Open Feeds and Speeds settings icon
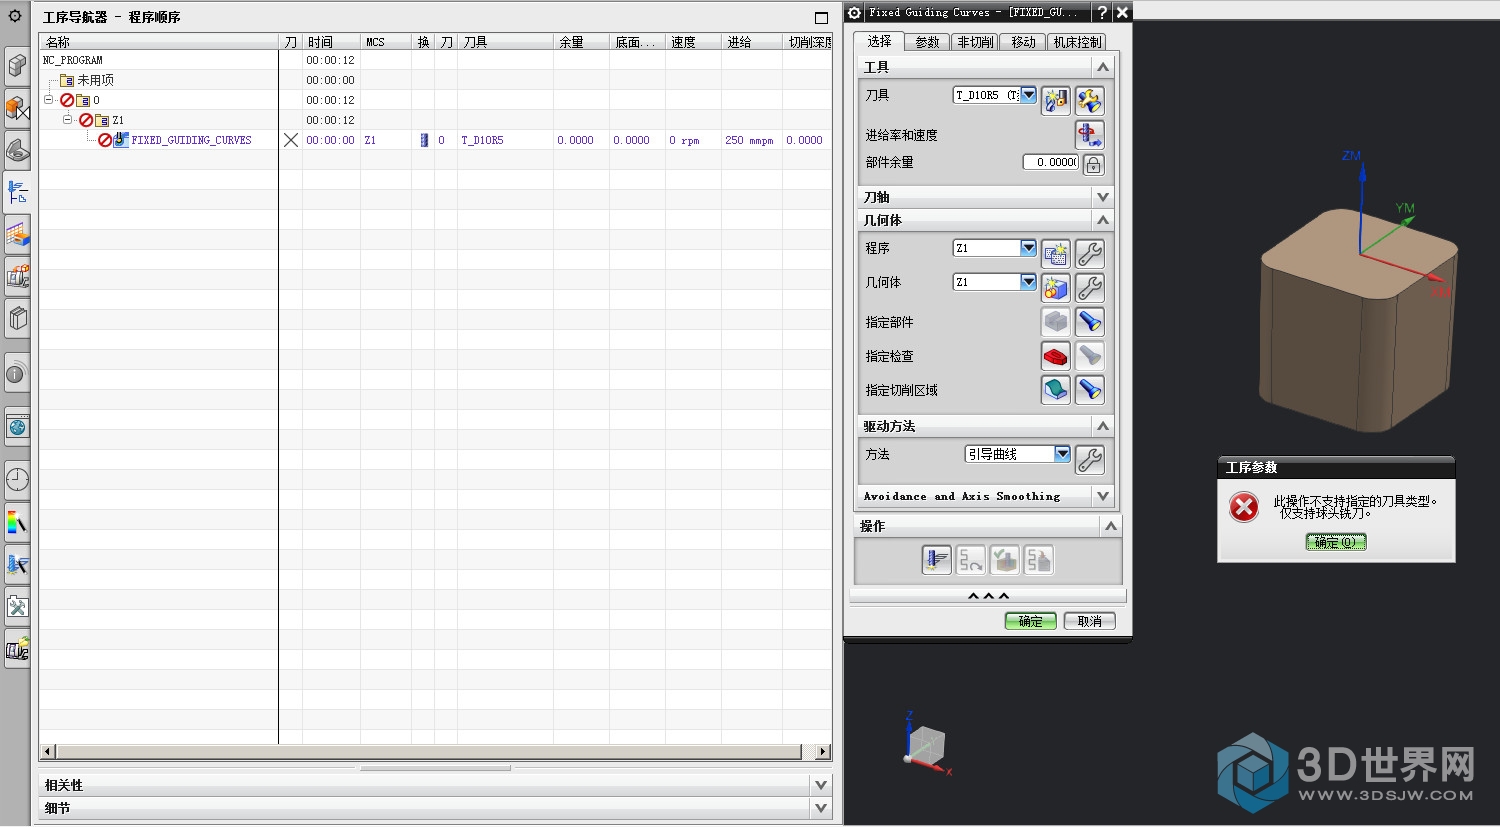 point(1089,134)
